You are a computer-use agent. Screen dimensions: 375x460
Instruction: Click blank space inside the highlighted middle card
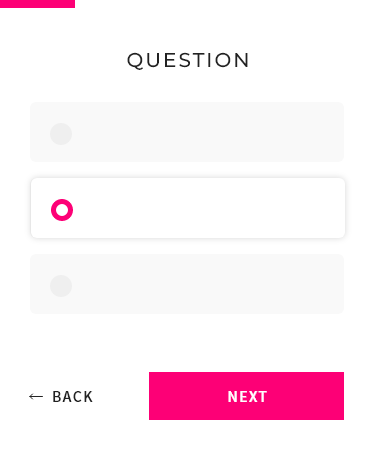[207, 208]
